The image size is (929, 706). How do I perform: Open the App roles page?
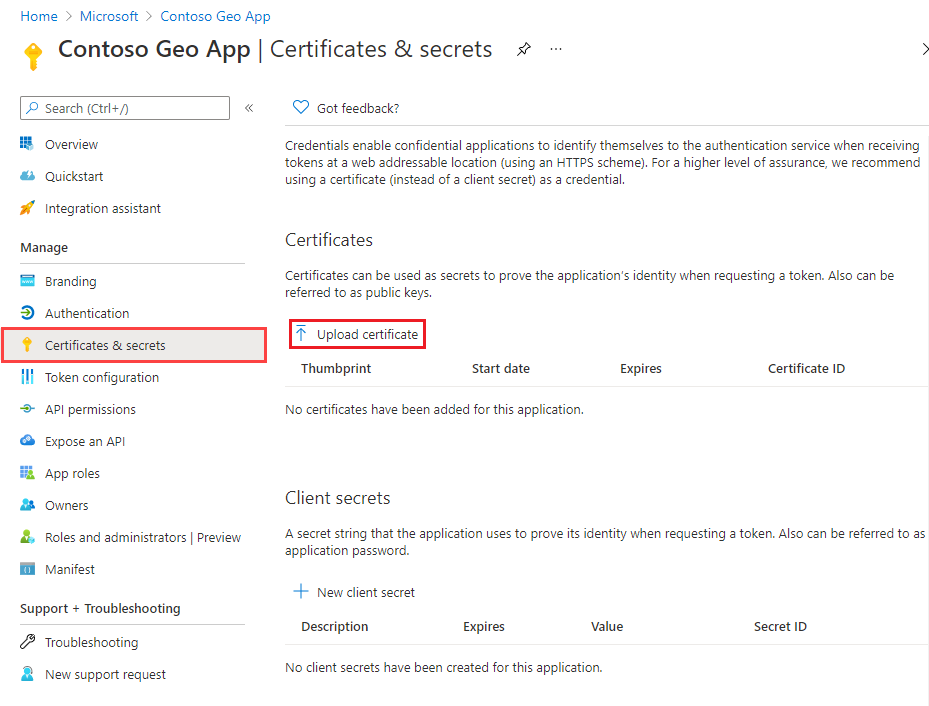[x=72, y=473]
